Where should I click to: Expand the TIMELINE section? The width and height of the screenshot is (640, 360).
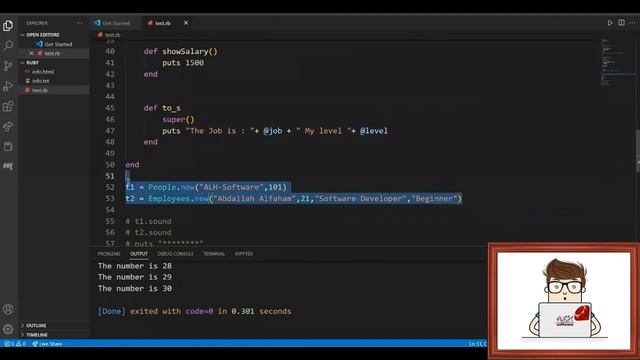pyautogui.click(x=37, y=334)
